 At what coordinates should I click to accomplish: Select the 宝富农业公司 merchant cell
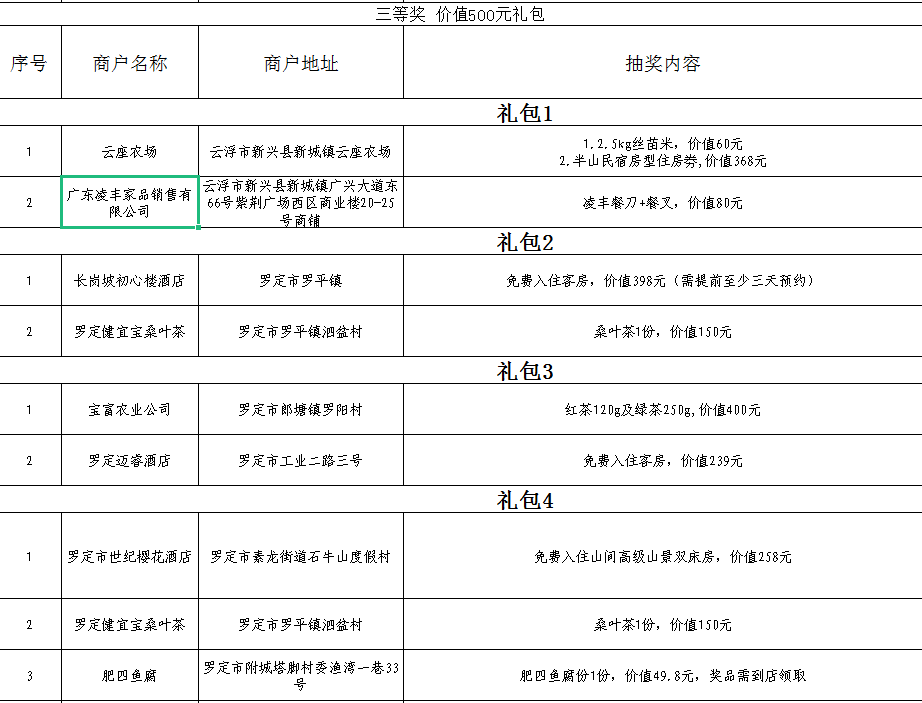130,410
